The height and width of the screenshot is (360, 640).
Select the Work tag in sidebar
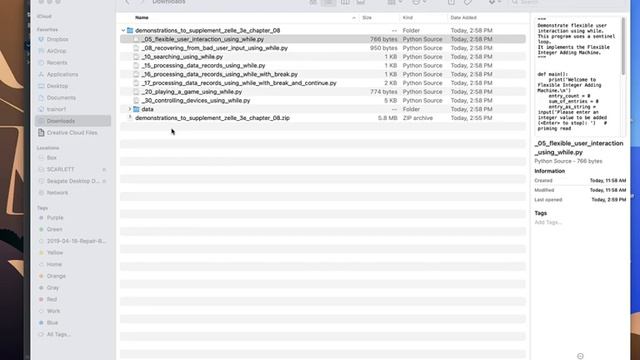pyautogui.click(x=53, y=311)
